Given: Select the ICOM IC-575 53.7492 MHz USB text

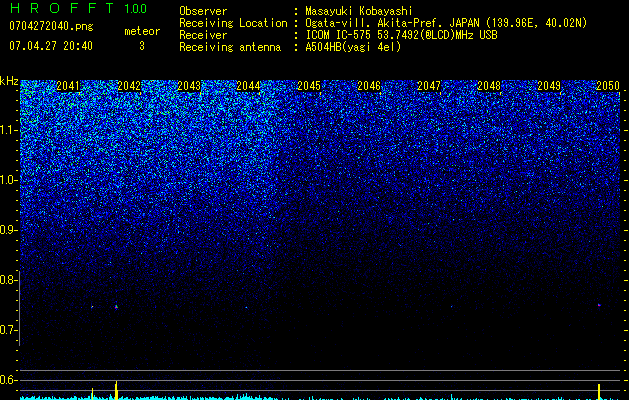Looking at the screenshot, I should [401, 35].
